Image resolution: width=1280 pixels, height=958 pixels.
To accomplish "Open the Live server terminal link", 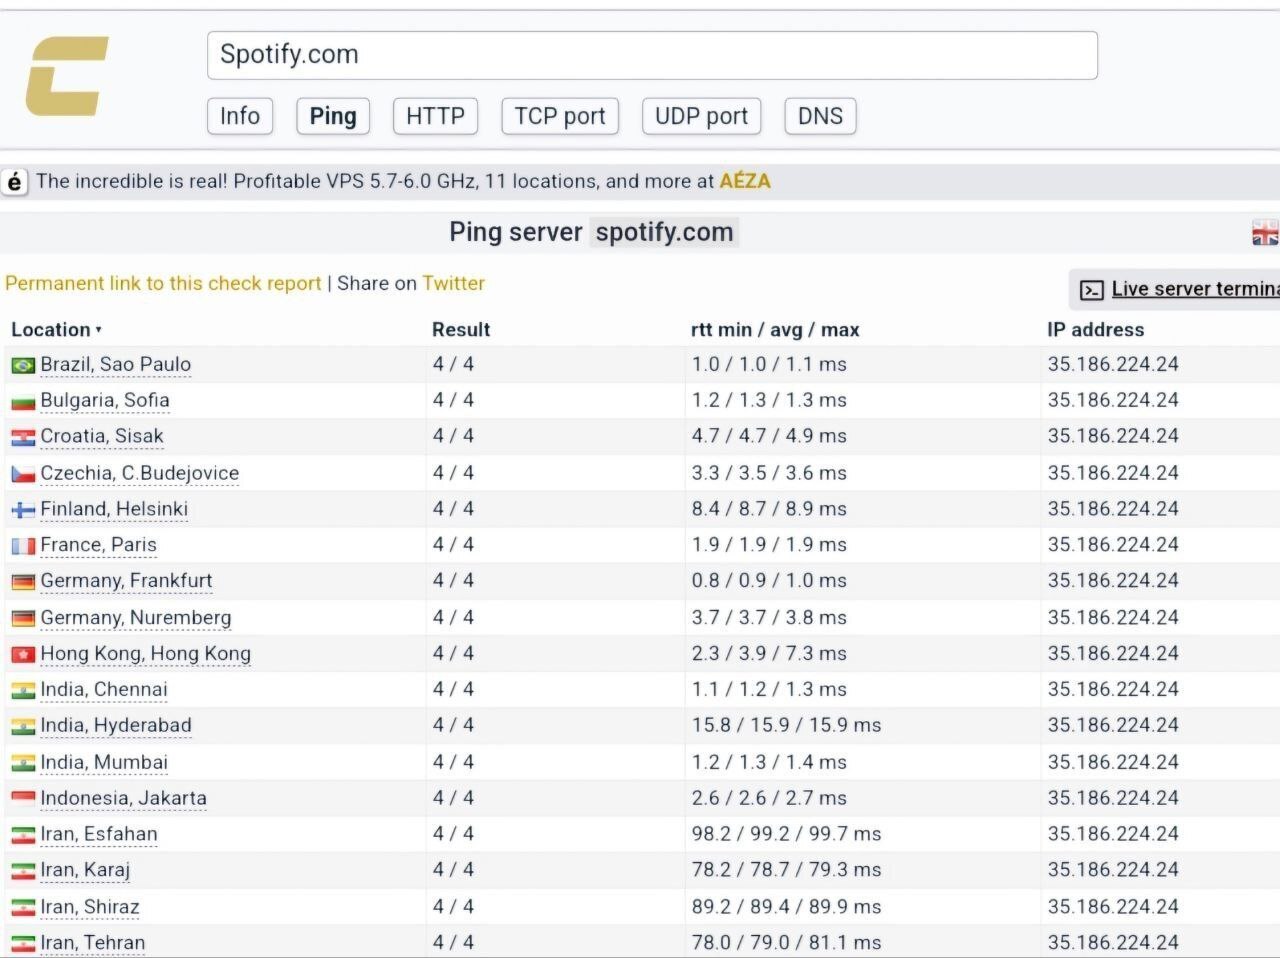I will (x=1195, y=289).
